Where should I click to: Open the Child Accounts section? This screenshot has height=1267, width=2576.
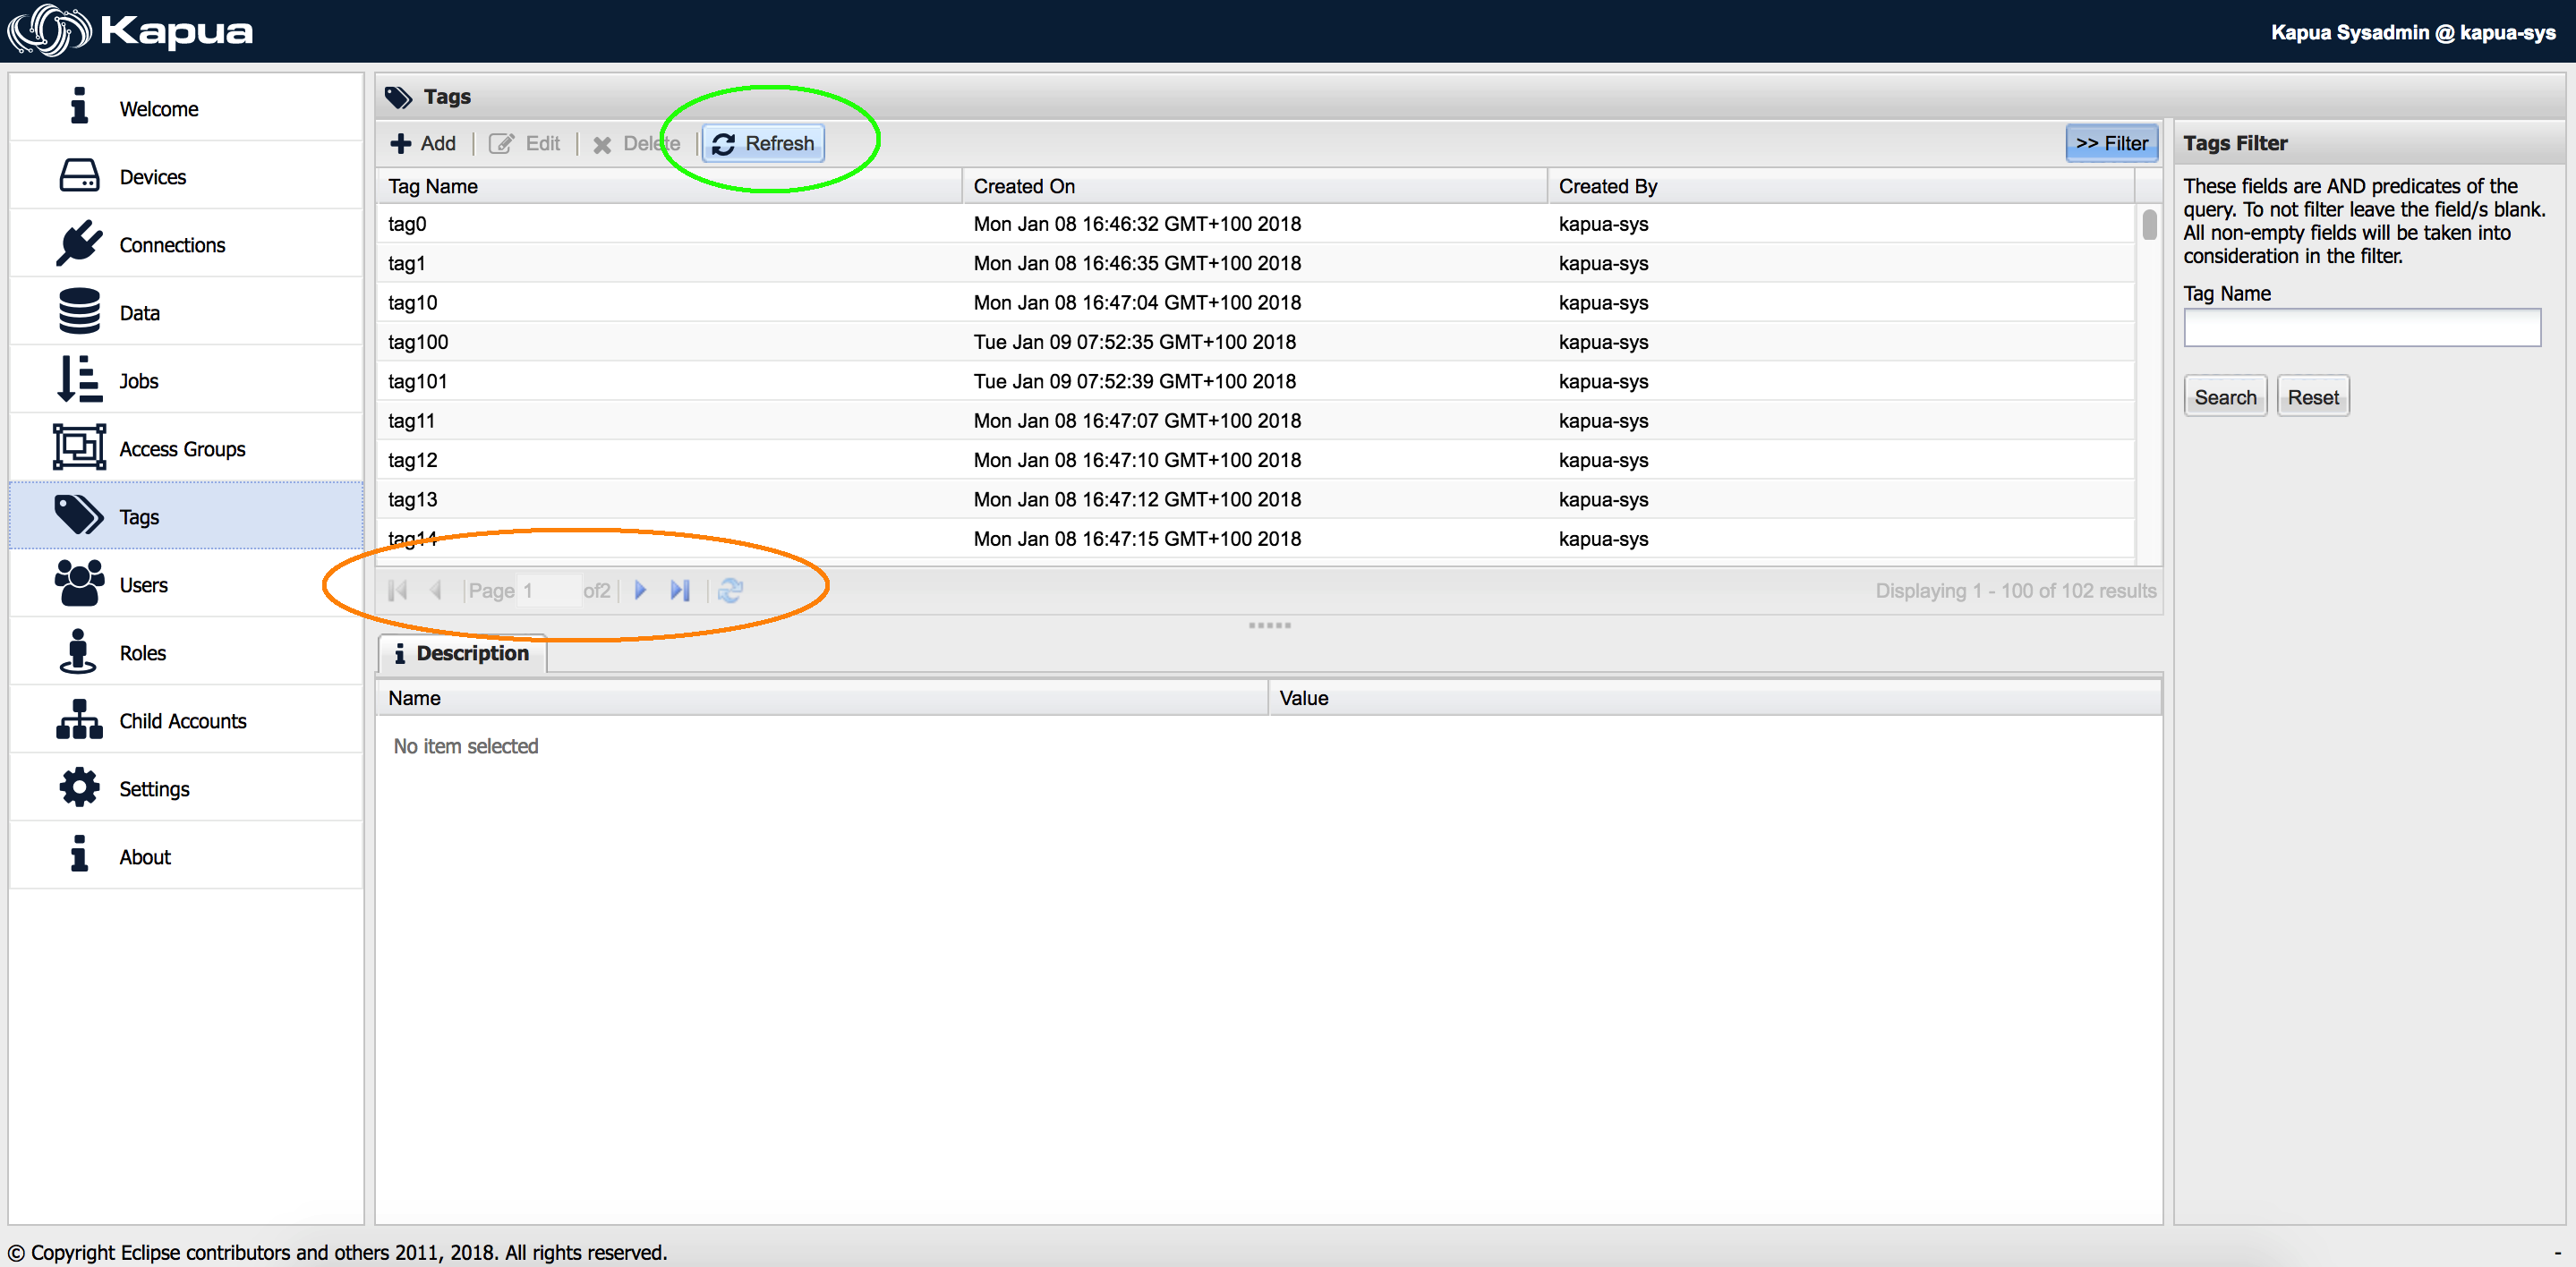182,720
